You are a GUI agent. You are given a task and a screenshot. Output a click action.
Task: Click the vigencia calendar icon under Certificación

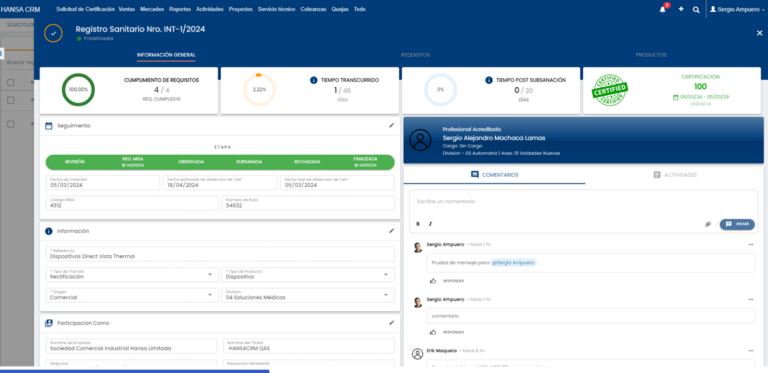[676, 97]
